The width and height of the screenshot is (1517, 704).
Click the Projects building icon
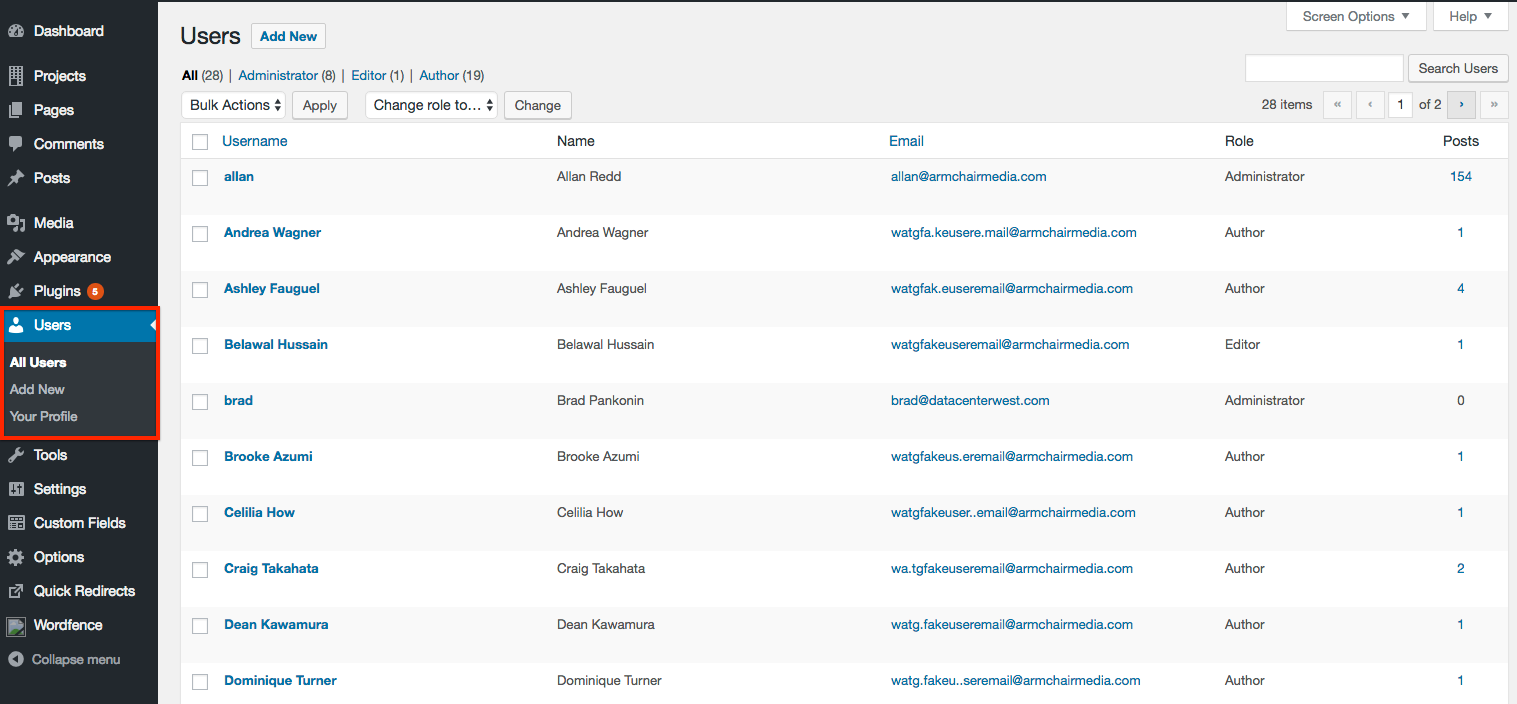click(x=16, y=76)
